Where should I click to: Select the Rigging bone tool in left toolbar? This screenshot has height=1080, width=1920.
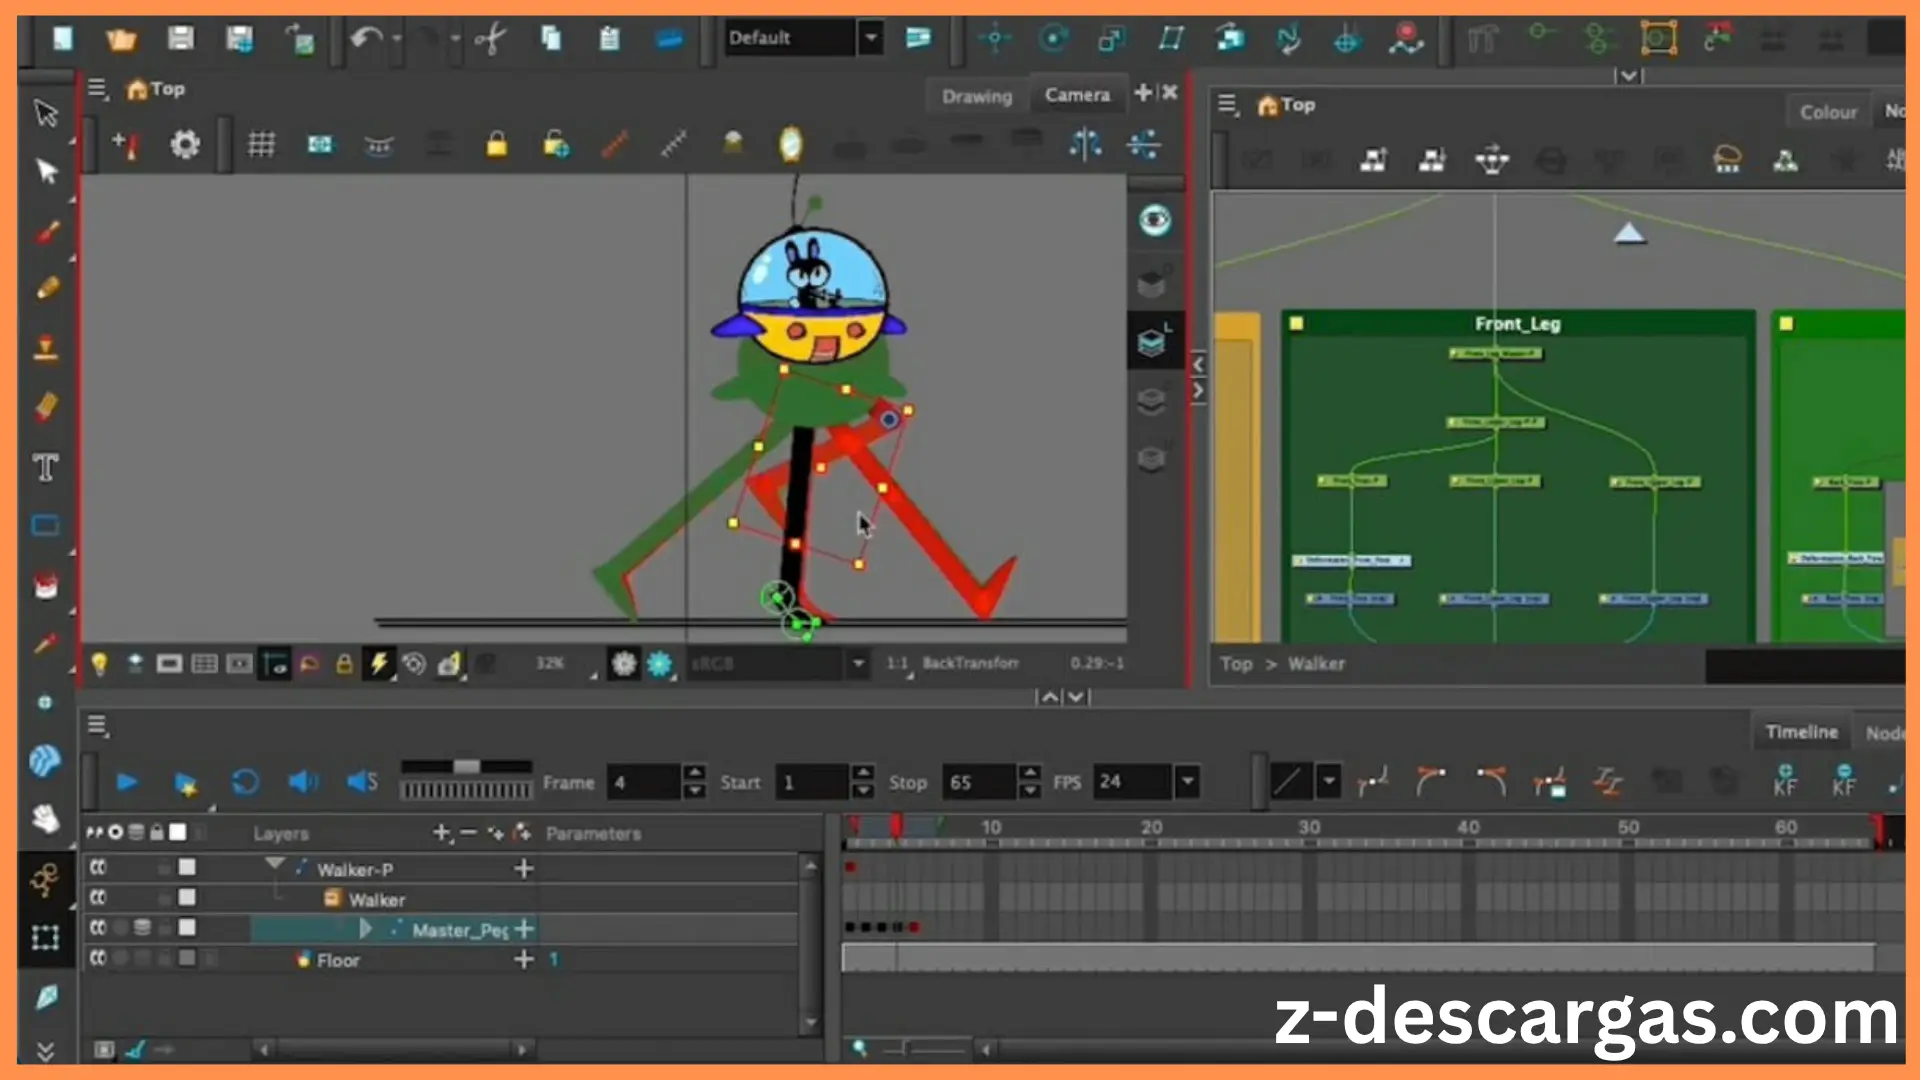[x=45, y=880]
